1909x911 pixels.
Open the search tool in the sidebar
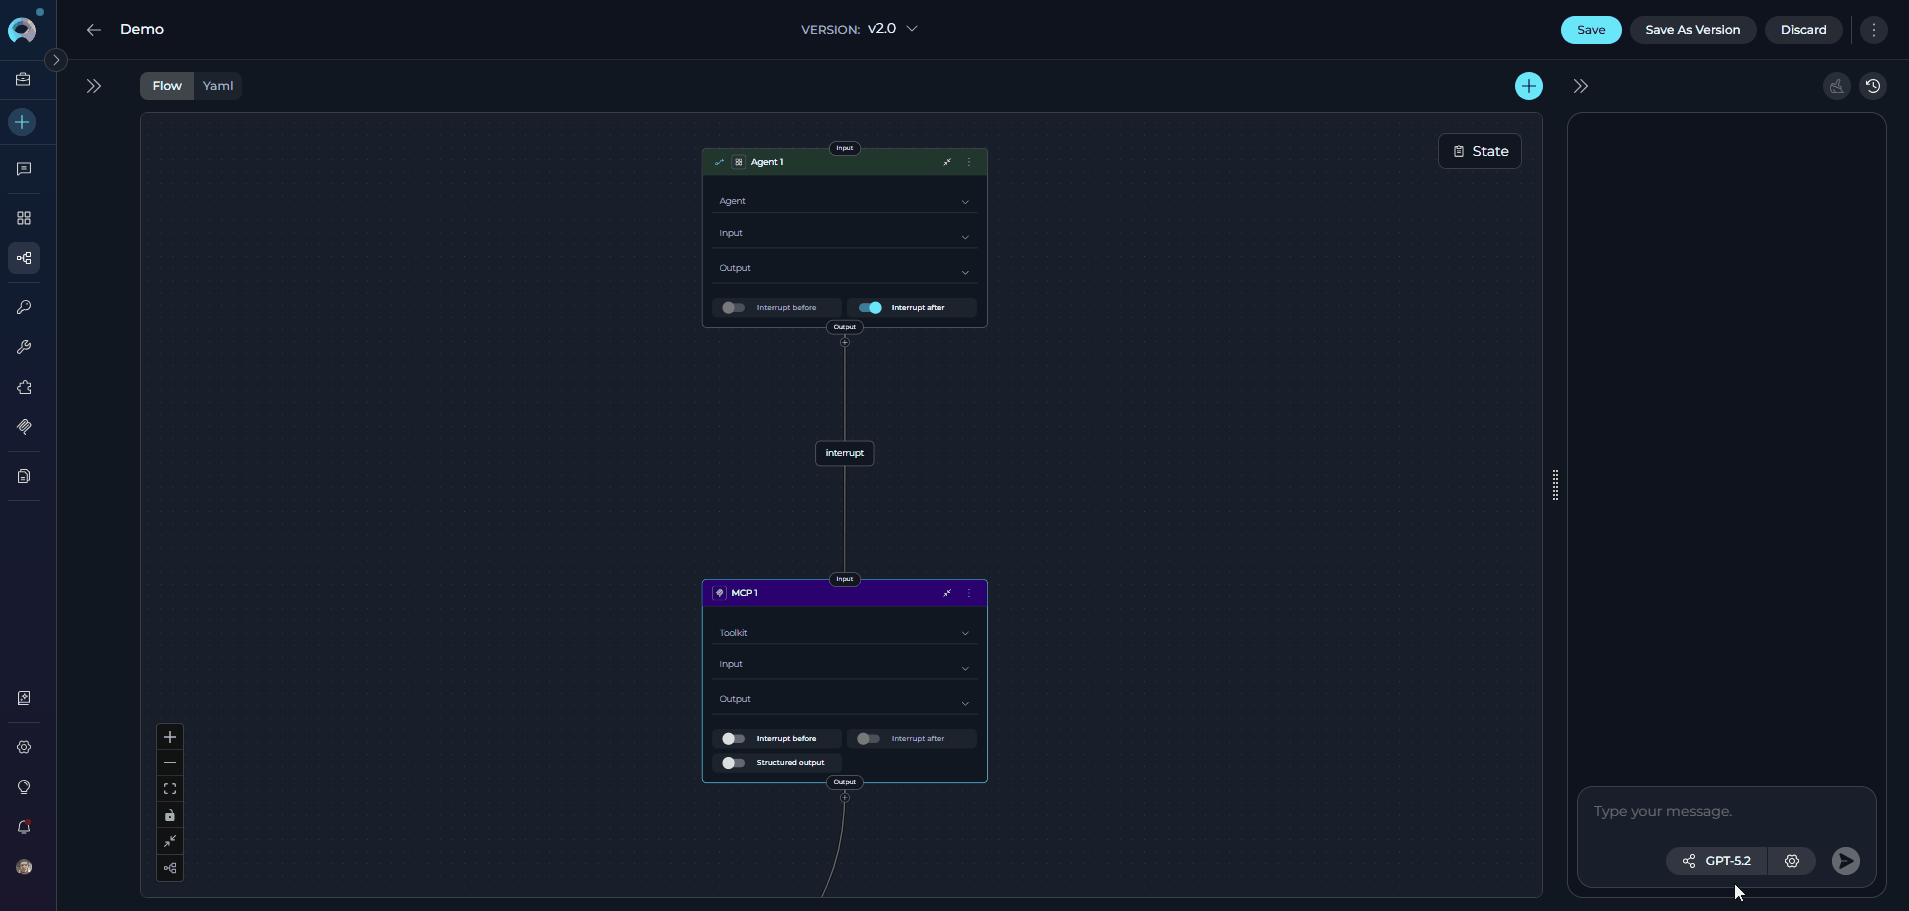click(x=24, y=307)
